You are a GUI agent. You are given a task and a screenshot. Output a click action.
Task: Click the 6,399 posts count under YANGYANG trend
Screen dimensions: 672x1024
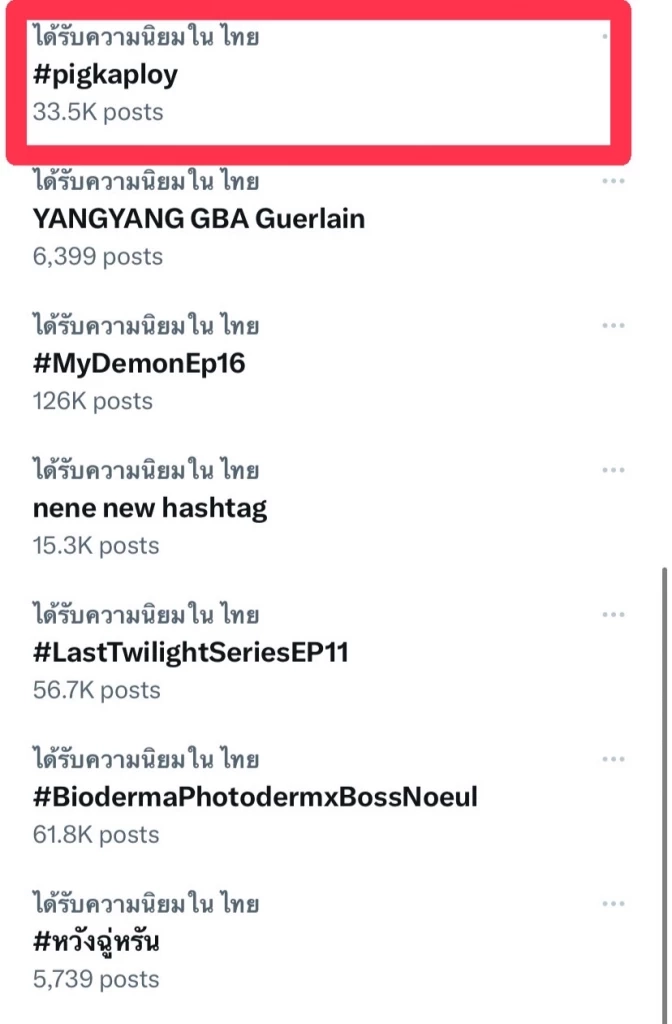(x=98, y=256)
